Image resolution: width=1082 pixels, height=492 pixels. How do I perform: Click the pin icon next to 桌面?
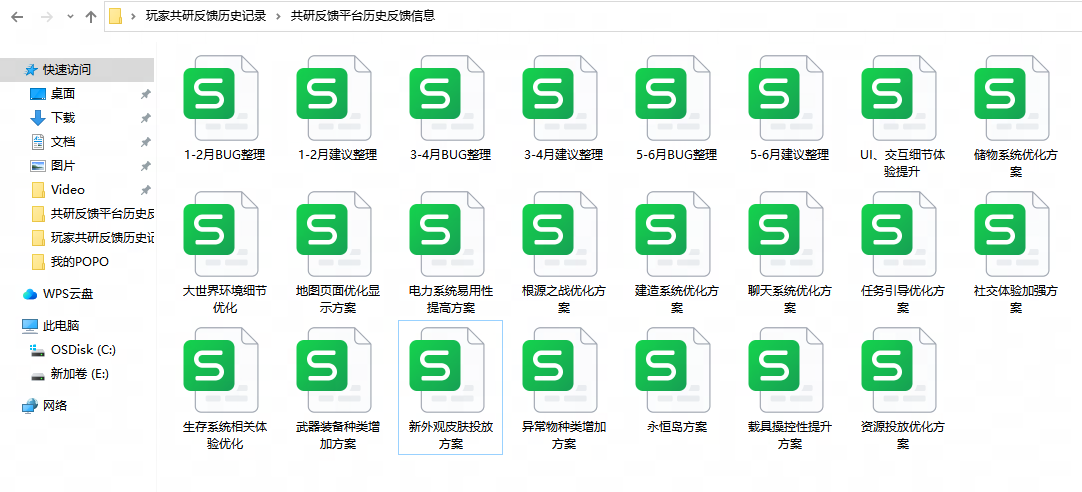click(x=146, y=95)
